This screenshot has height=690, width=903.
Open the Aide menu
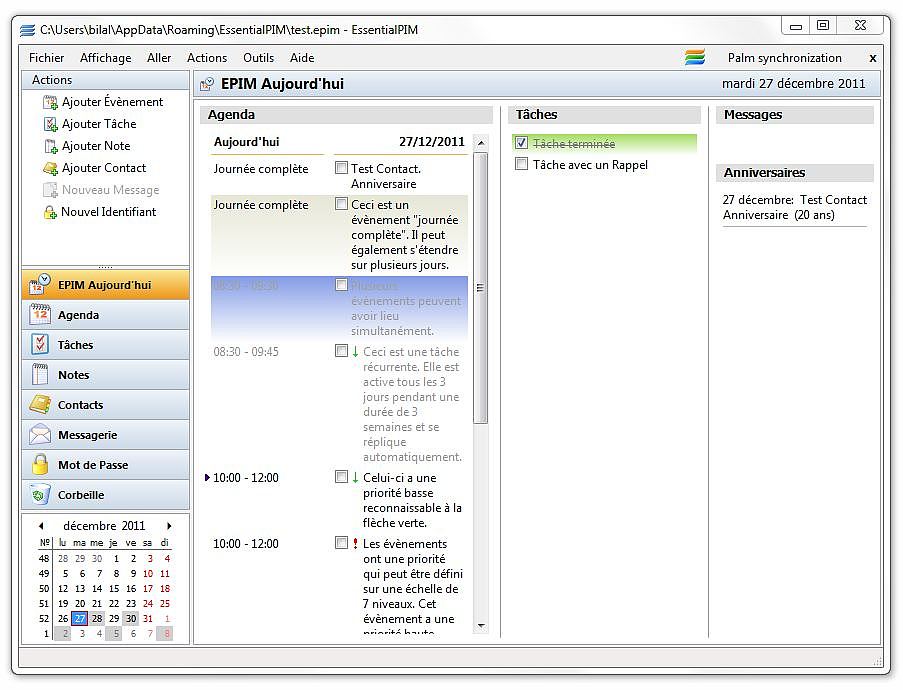[302, 58]
